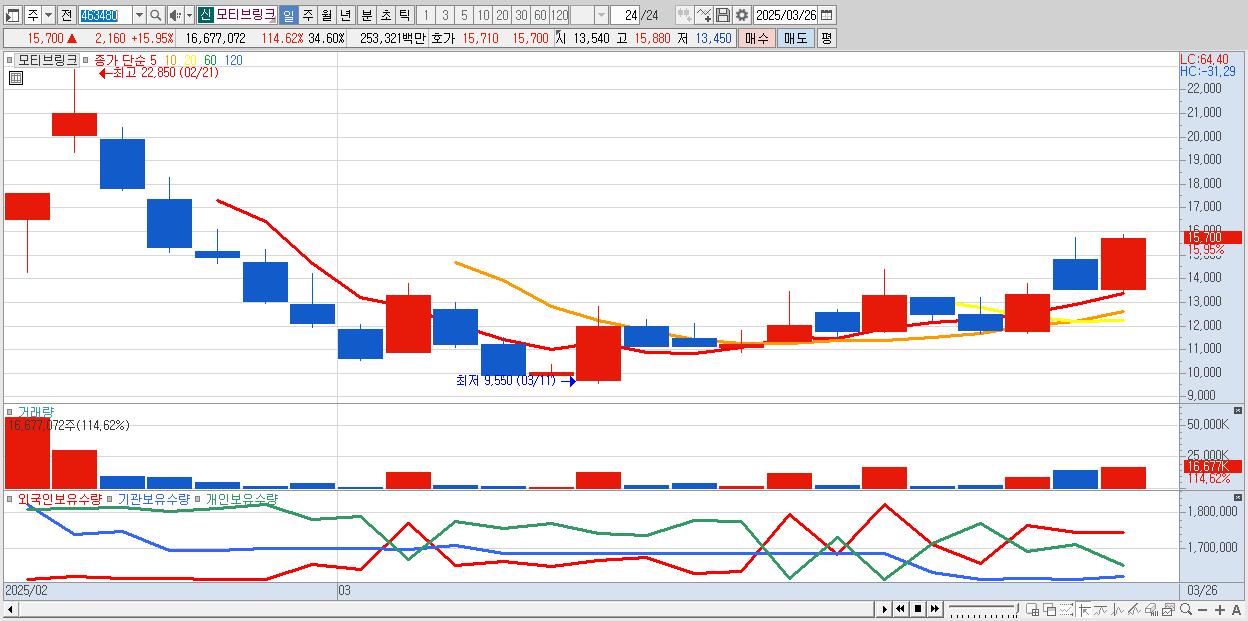Screen dimensions: 1248x621
Task: Click the save chart floppy icon
Action: pyautogui.click(x=722, y=15)
